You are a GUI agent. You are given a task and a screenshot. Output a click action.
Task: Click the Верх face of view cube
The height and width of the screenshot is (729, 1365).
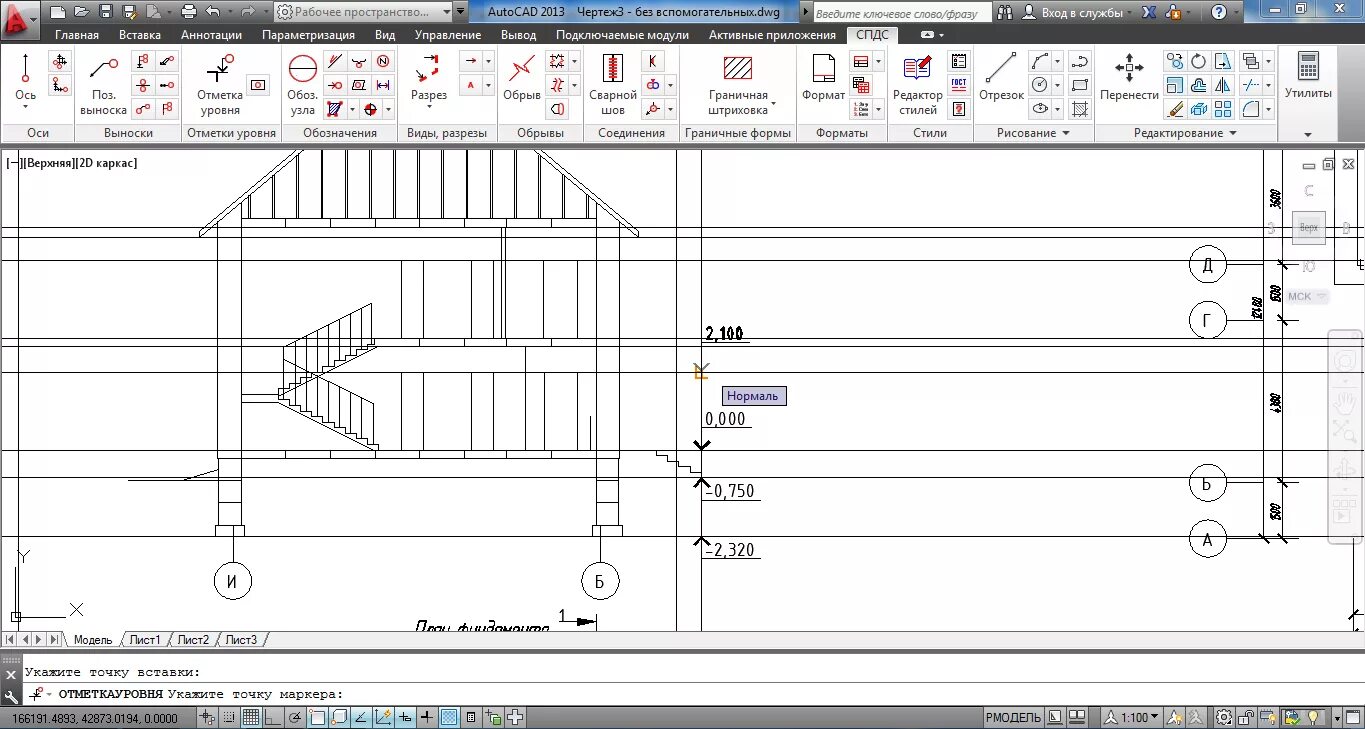[x=1308, y=228]
